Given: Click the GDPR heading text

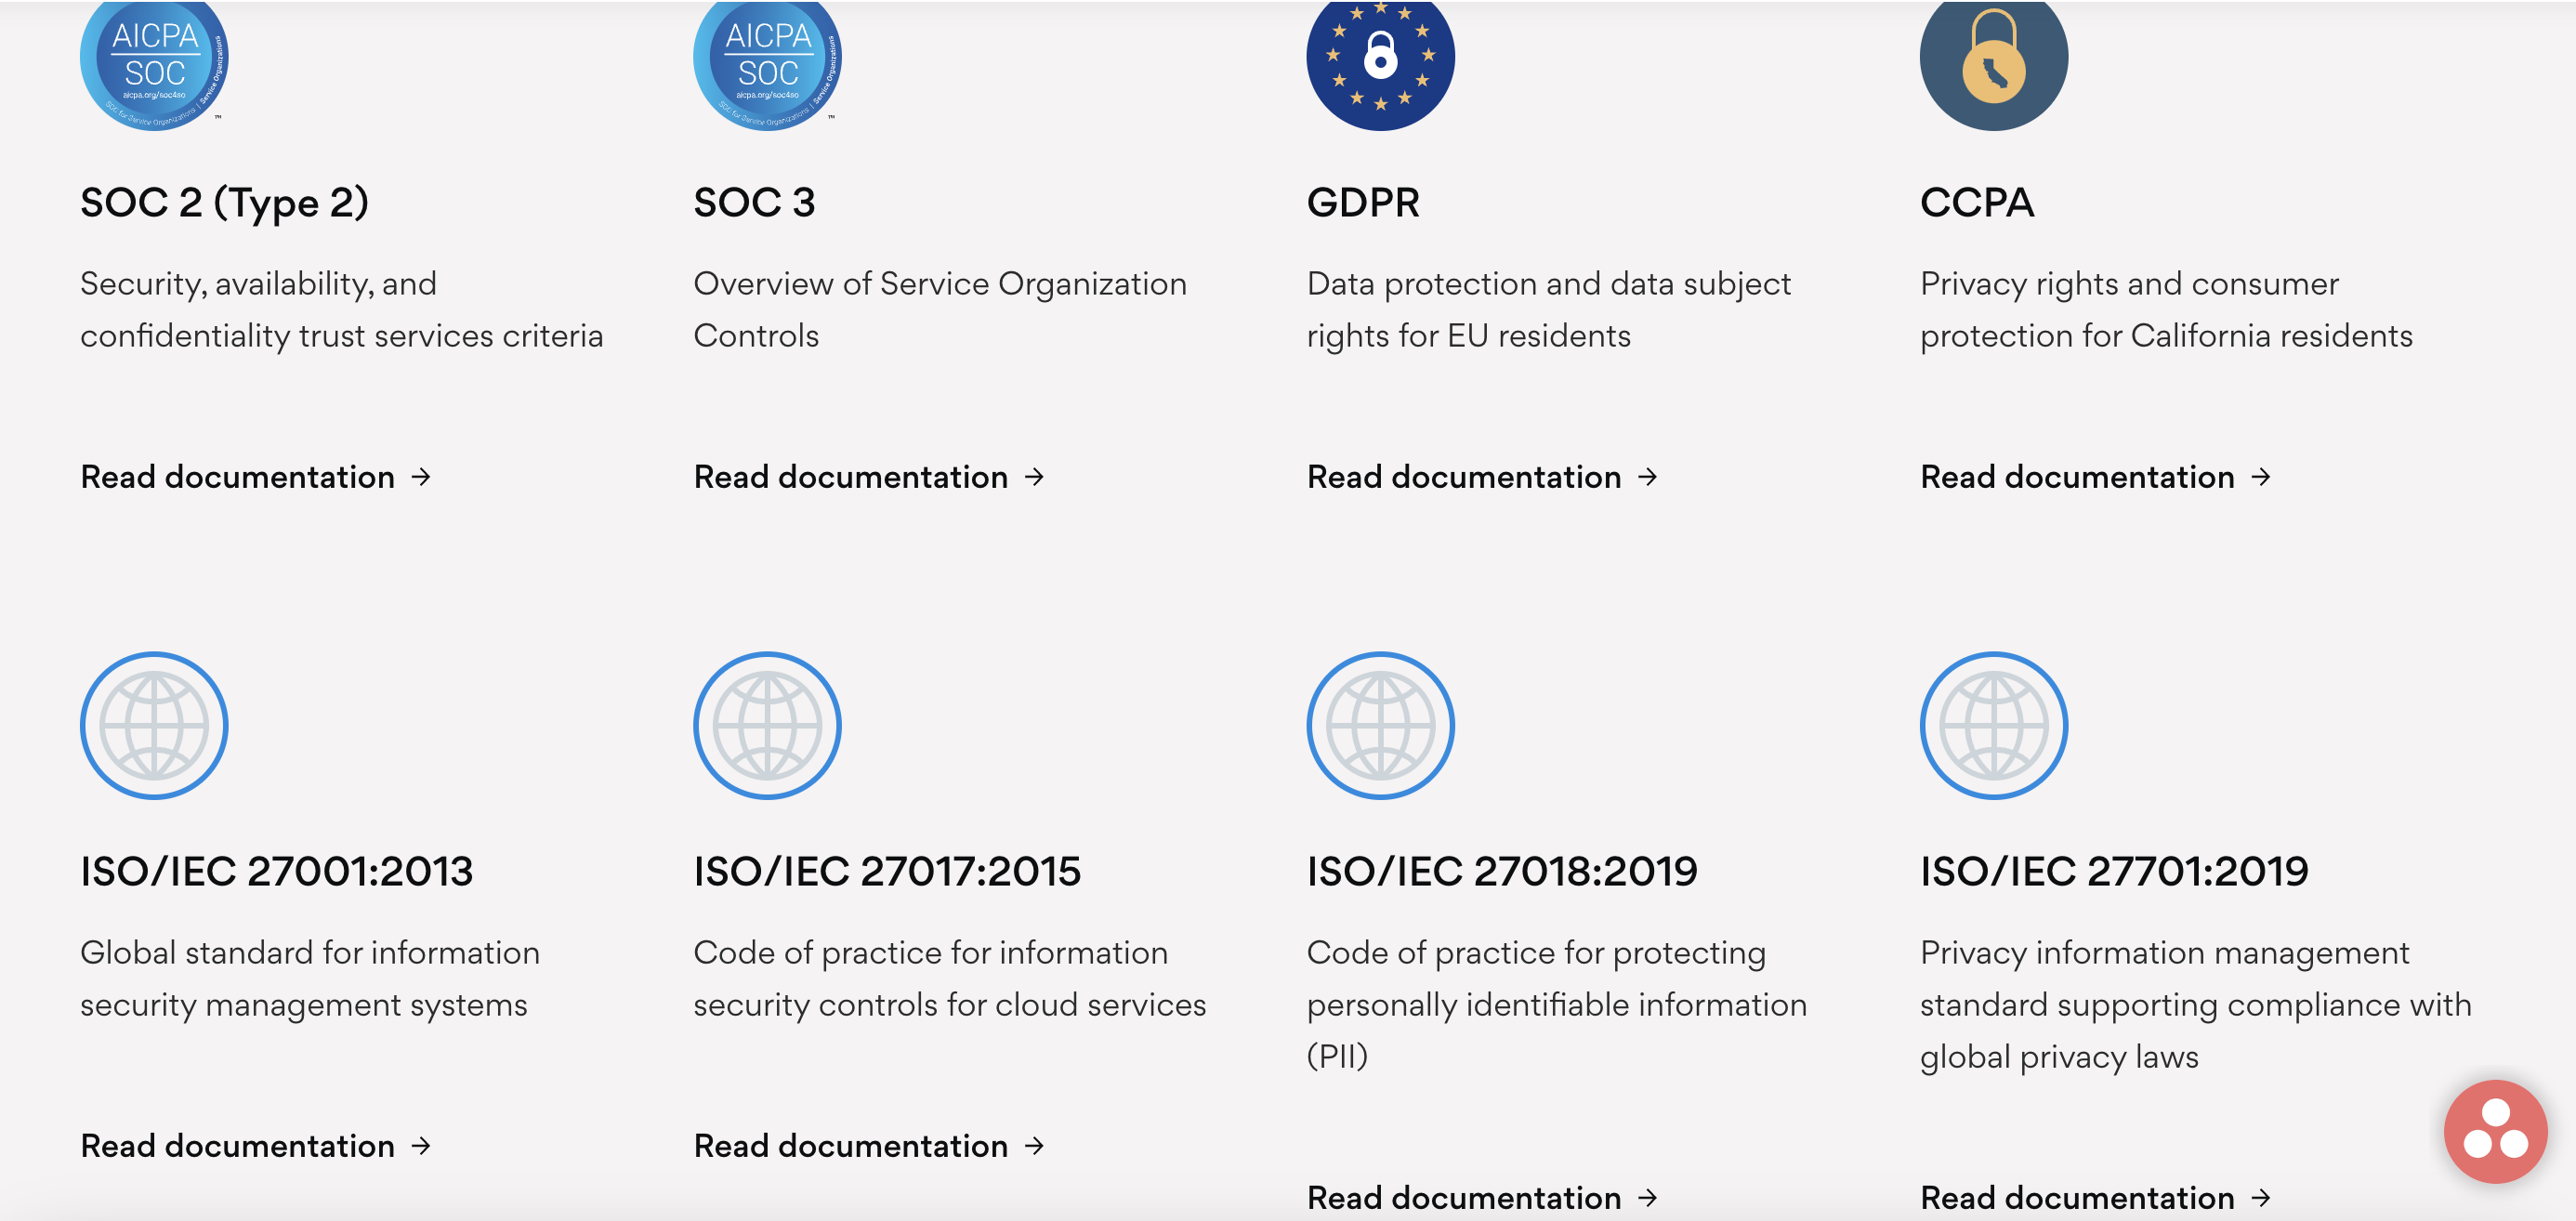Looking at the screenshot, I should 1362,203.
